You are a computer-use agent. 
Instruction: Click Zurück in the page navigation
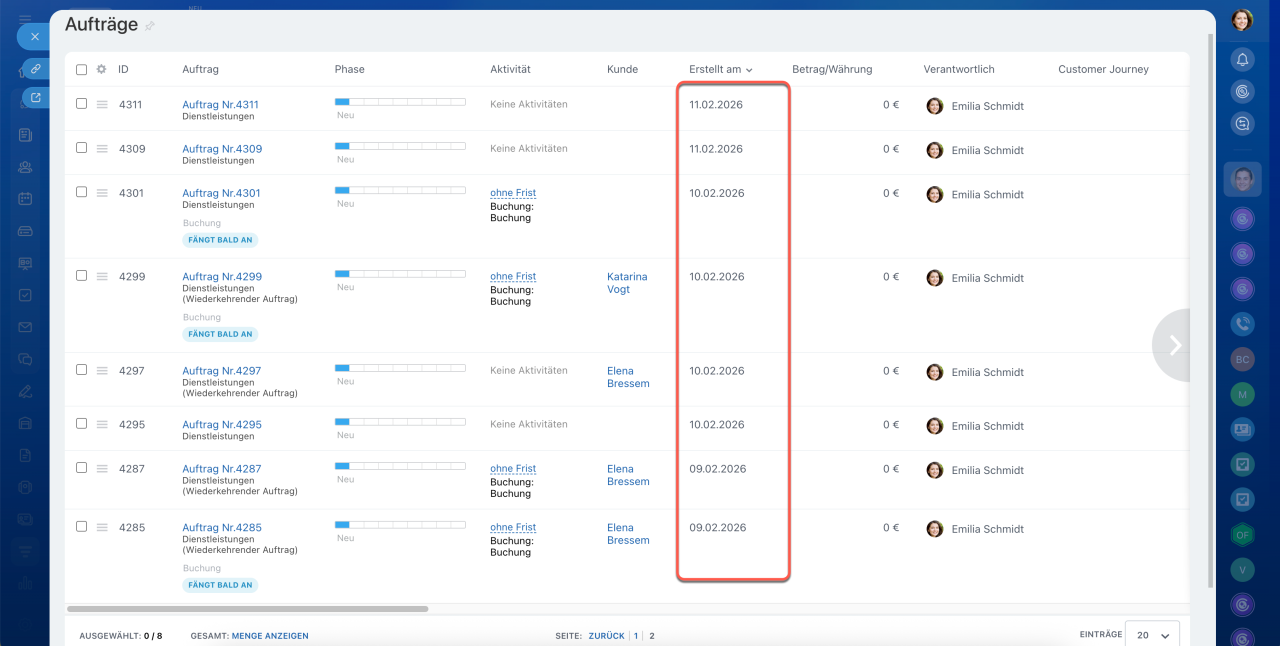pyautogui.click(x=606, y=636)
